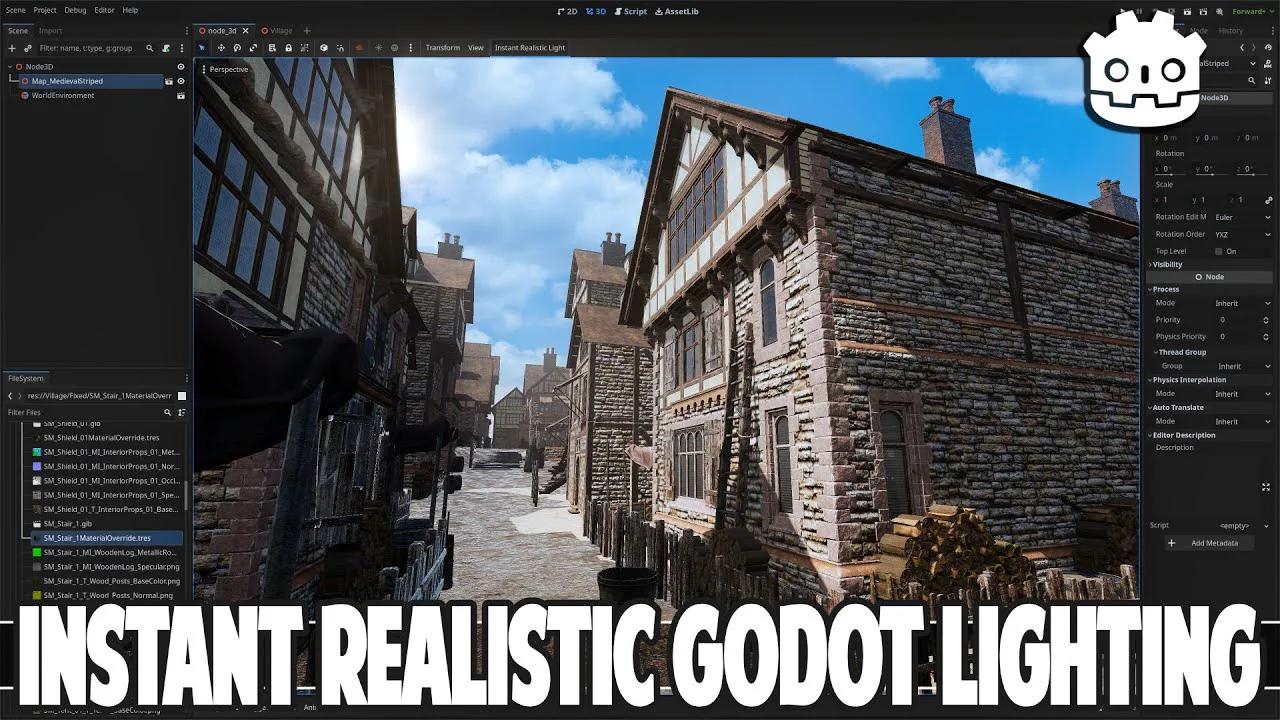The image size is (1280, 720).
Task: Select the Scale tool in the 3D toolbar
Action: (254, 47)
